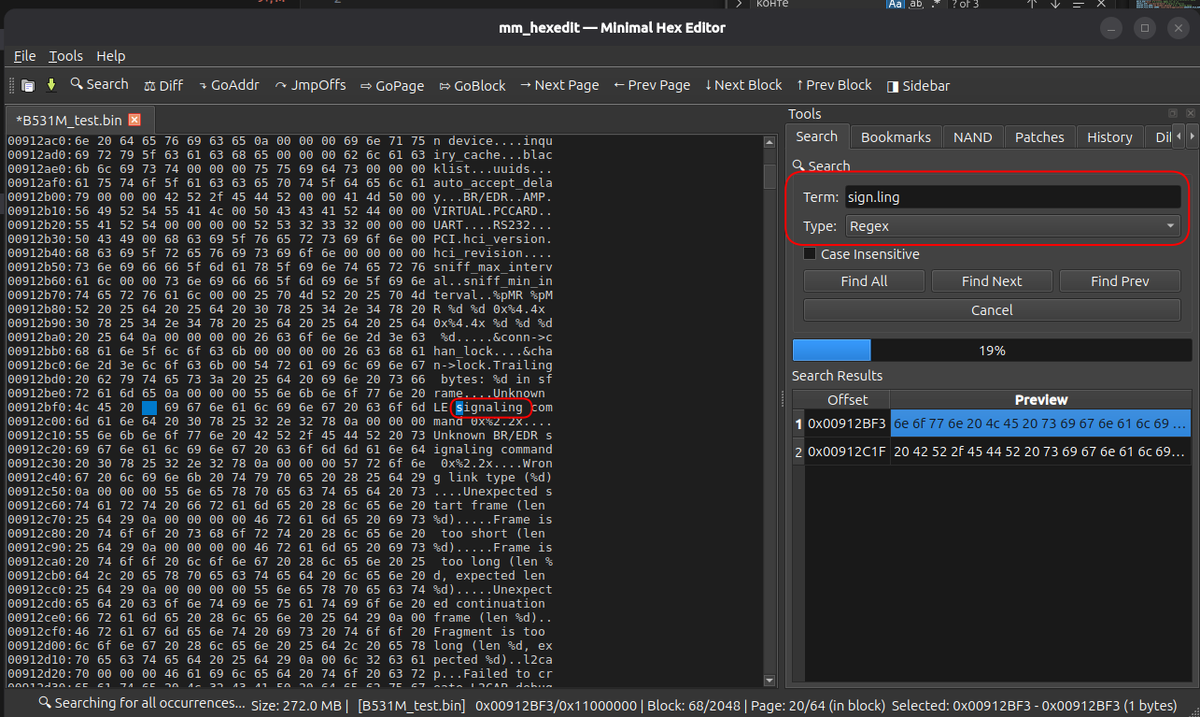
Task: Switch to the NAND tab
Action: click(972, 137)
